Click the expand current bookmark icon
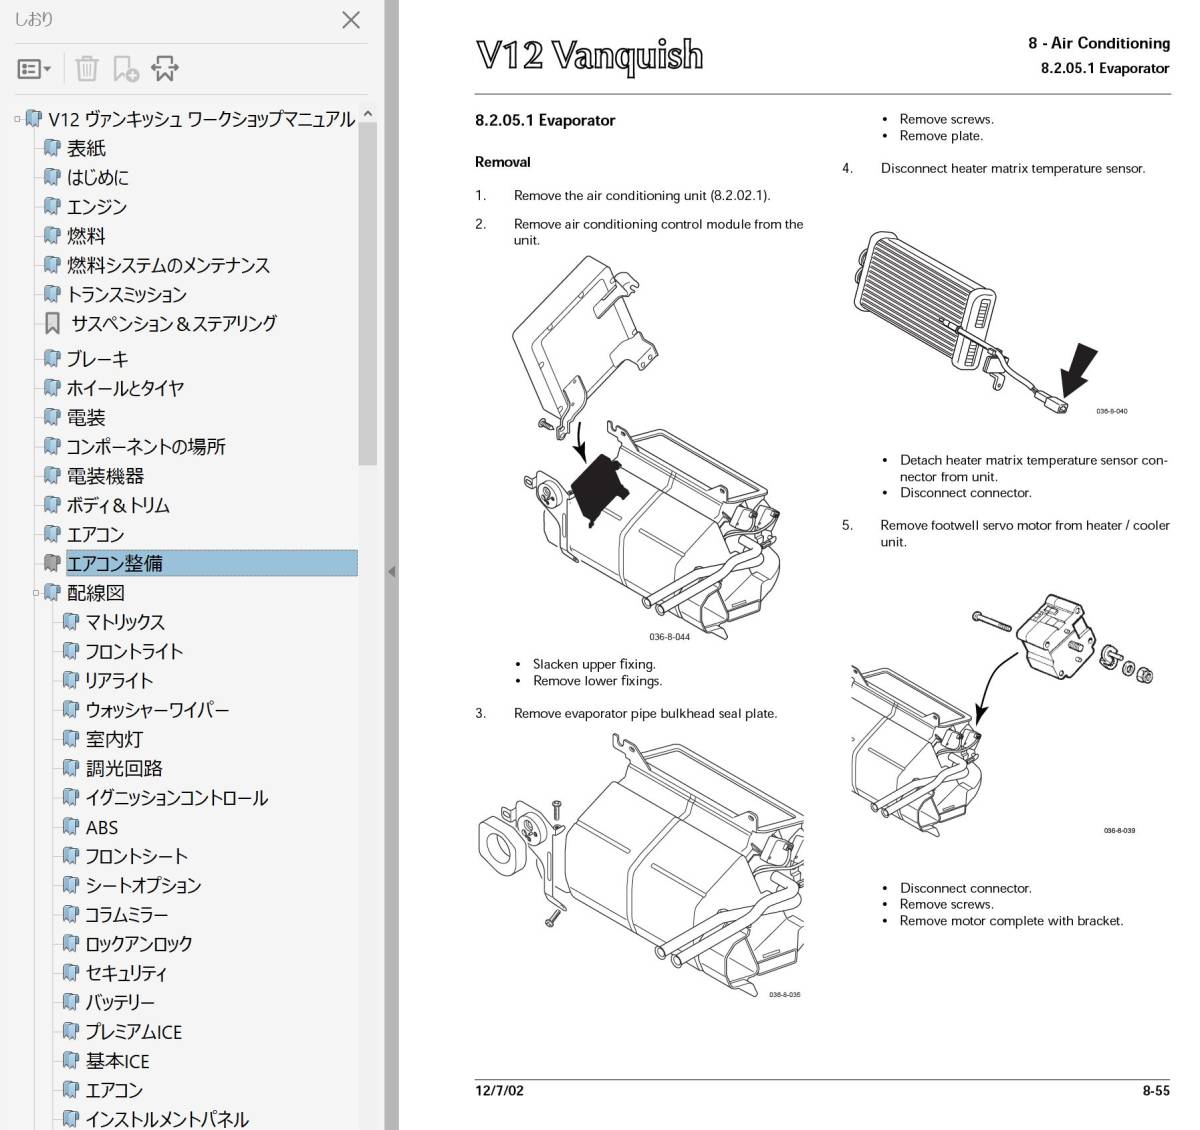The image size is (1200, 1130). click(x=165, y=69)
